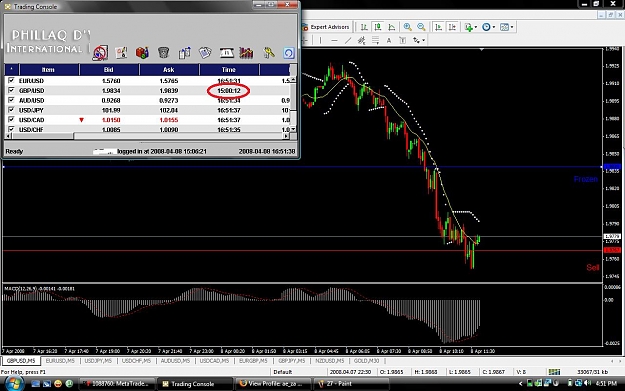Image resolution: width=625 pixels, height=391 pixels.
Task: Uncheck the EUR/USD row checkbox
Action: (11, 81)
